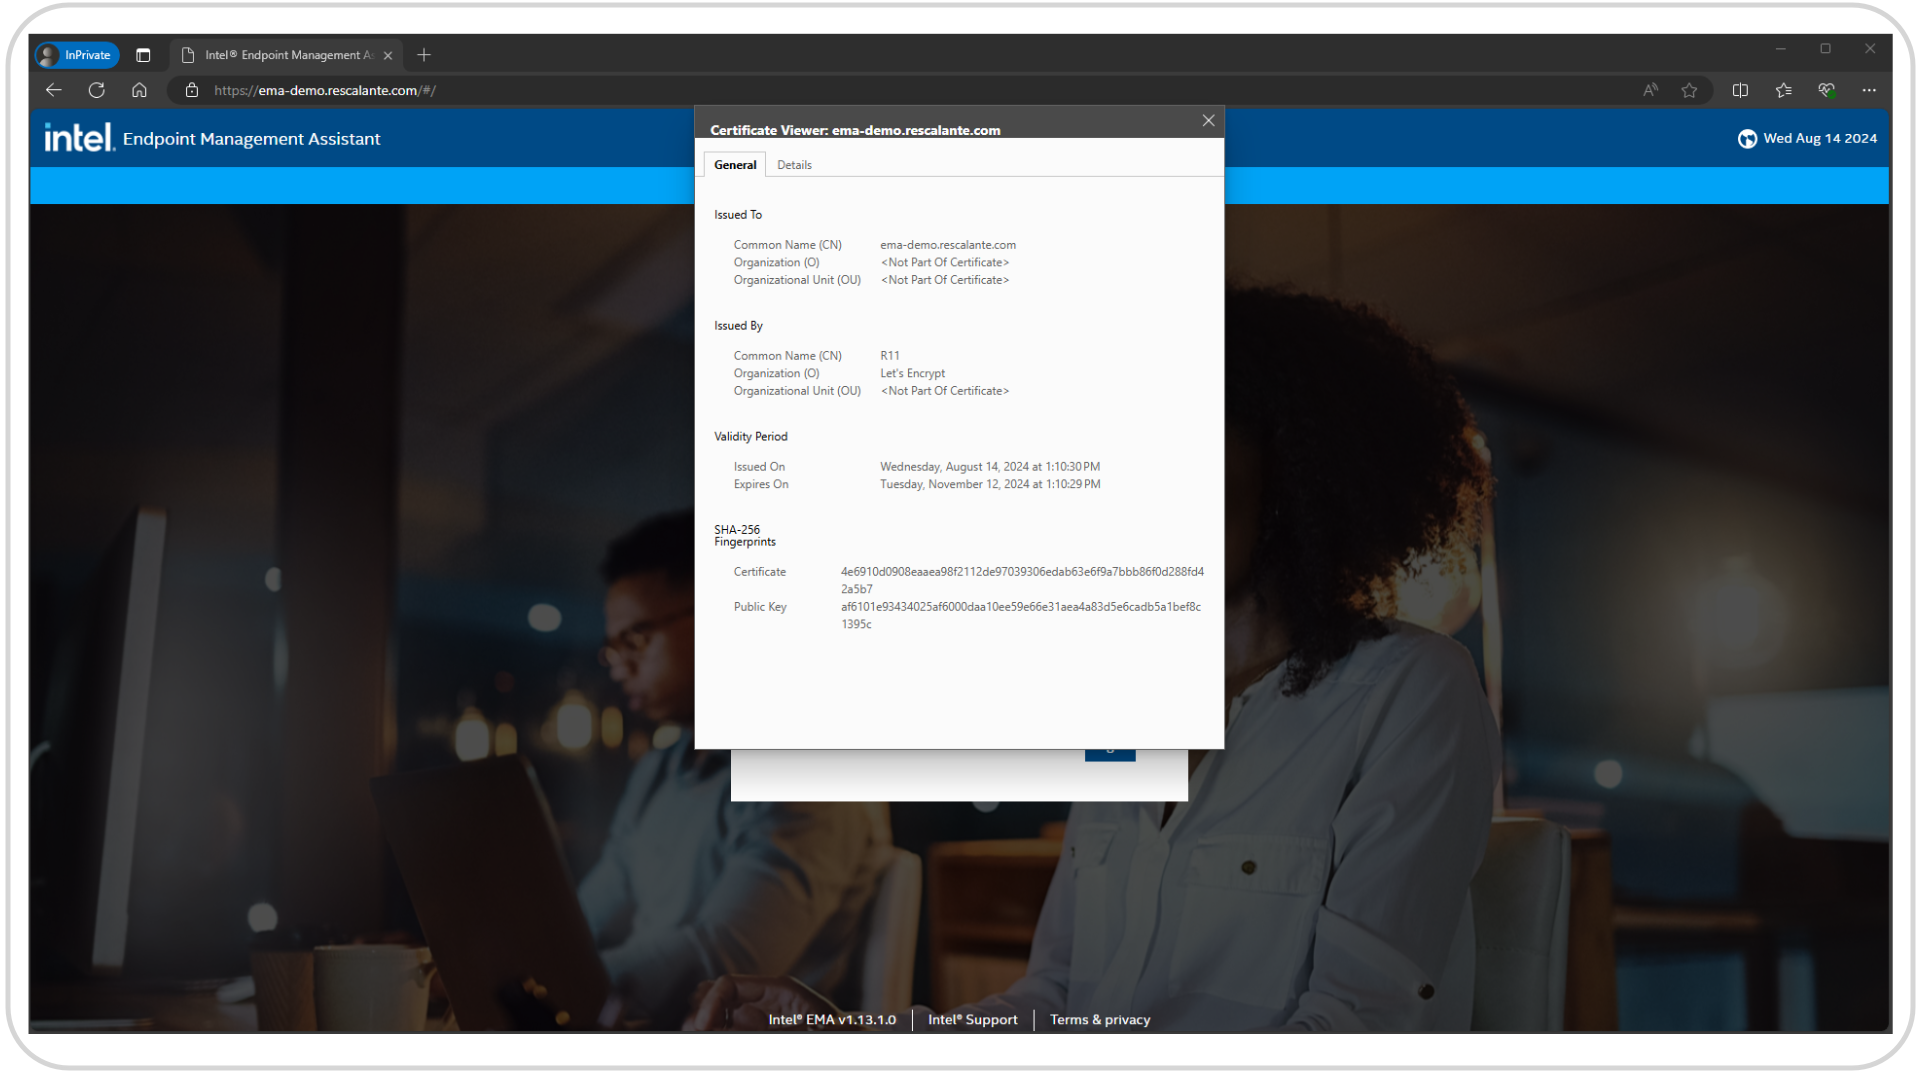
Task: Open split screen view
Action: pyautogui.click(x=1740, y=90)
